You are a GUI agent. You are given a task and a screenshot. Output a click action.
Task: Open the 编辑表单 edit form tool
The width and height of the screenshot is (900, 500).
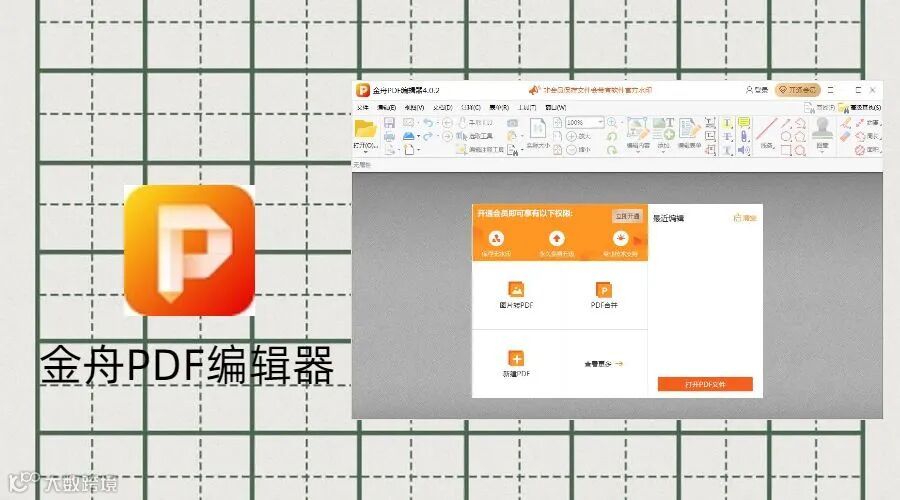tap(689, 134)
